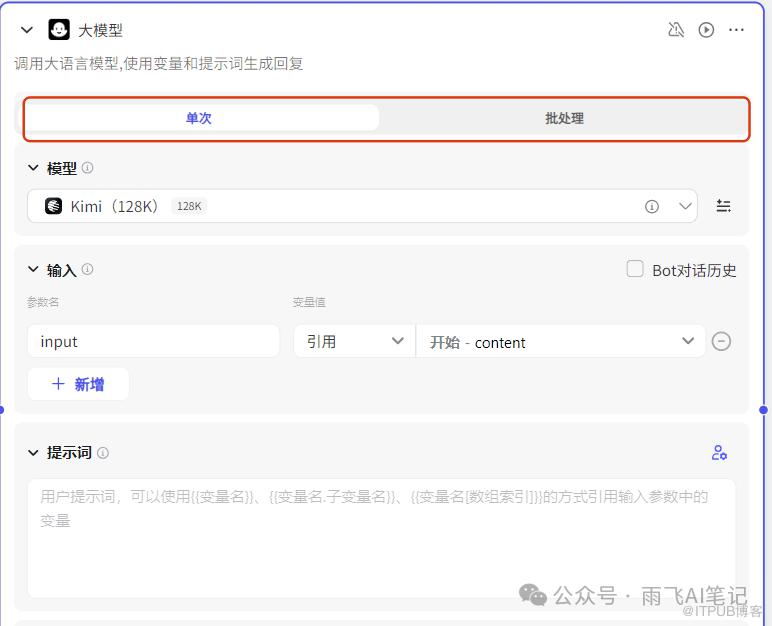Click the 变量值 column label
This screenshot has width=772, height=626.
[x=309, y=302]
